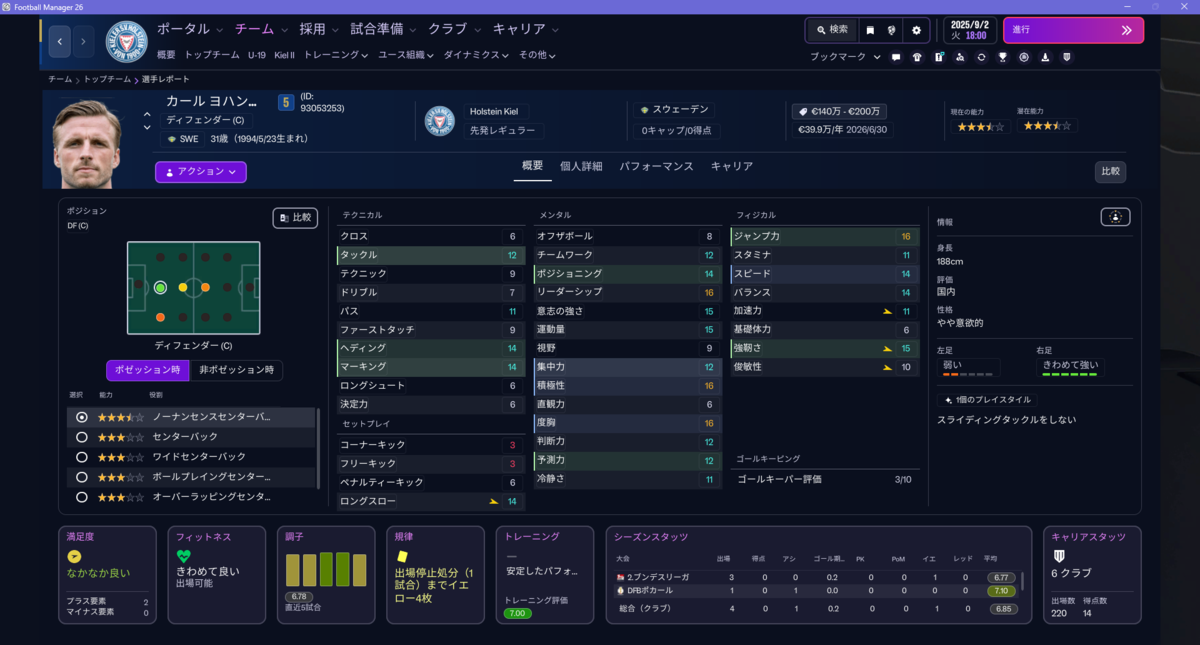Switch to ポゼッション時 view
1200x645 pixels.
click(147, 370)
